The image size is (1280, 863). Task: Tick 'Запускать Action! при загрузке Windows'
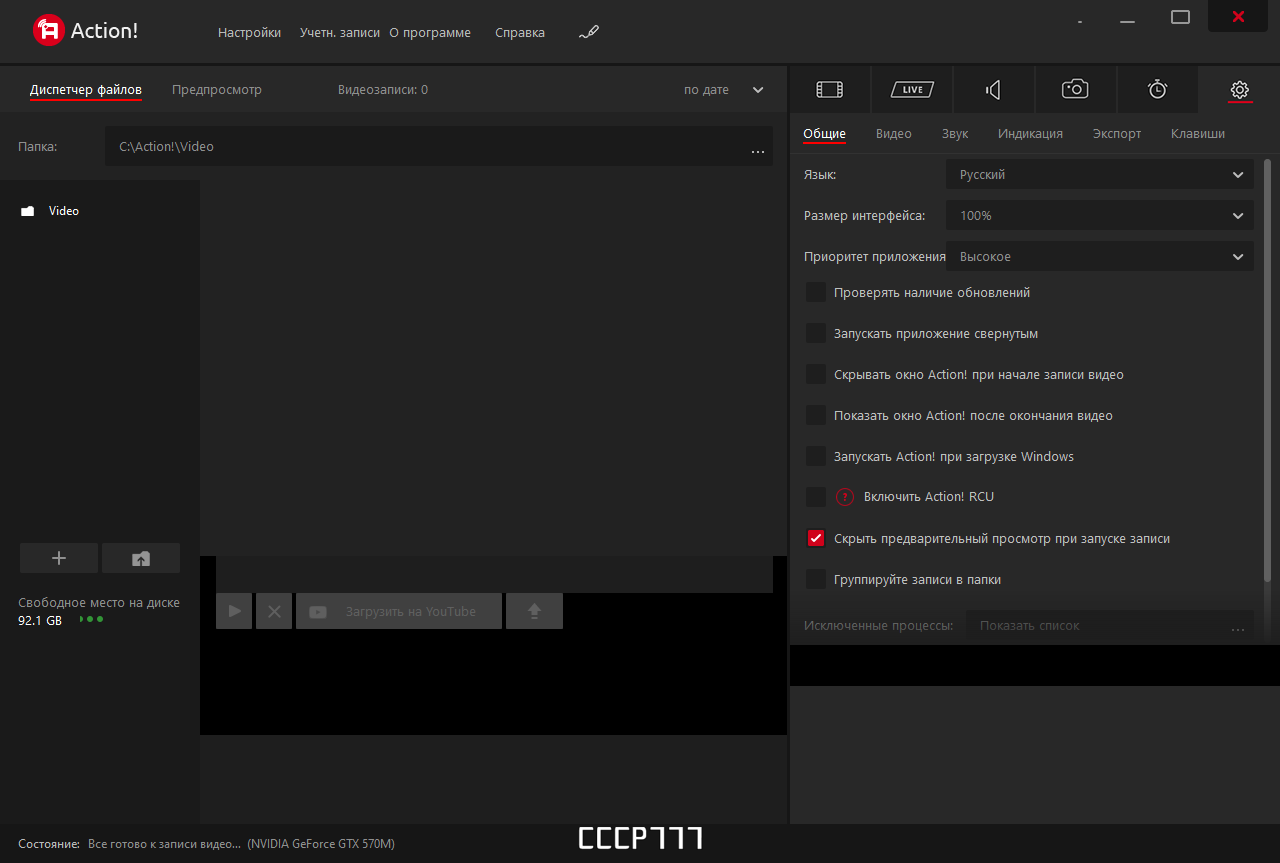(x=816, y=456)
